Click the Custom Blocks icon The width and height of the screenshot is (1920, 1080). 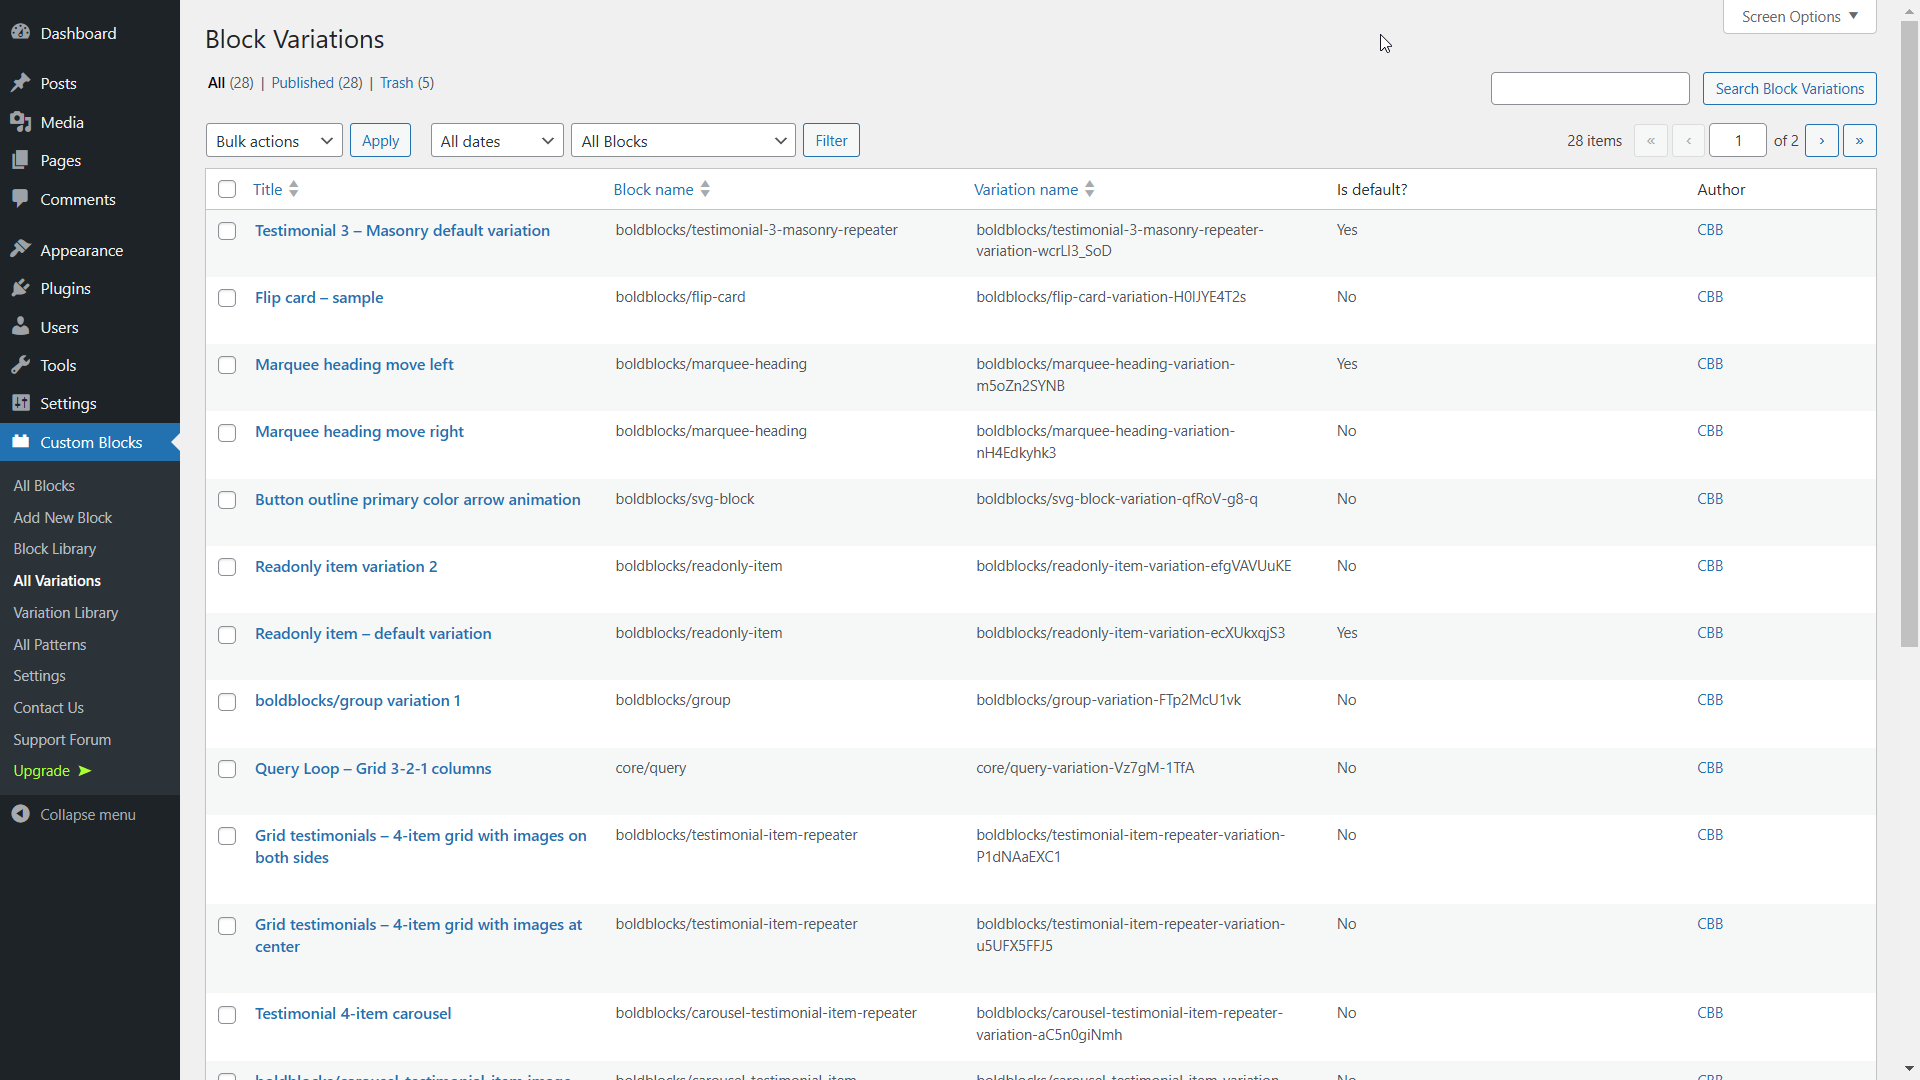click(x=20, y=442)
